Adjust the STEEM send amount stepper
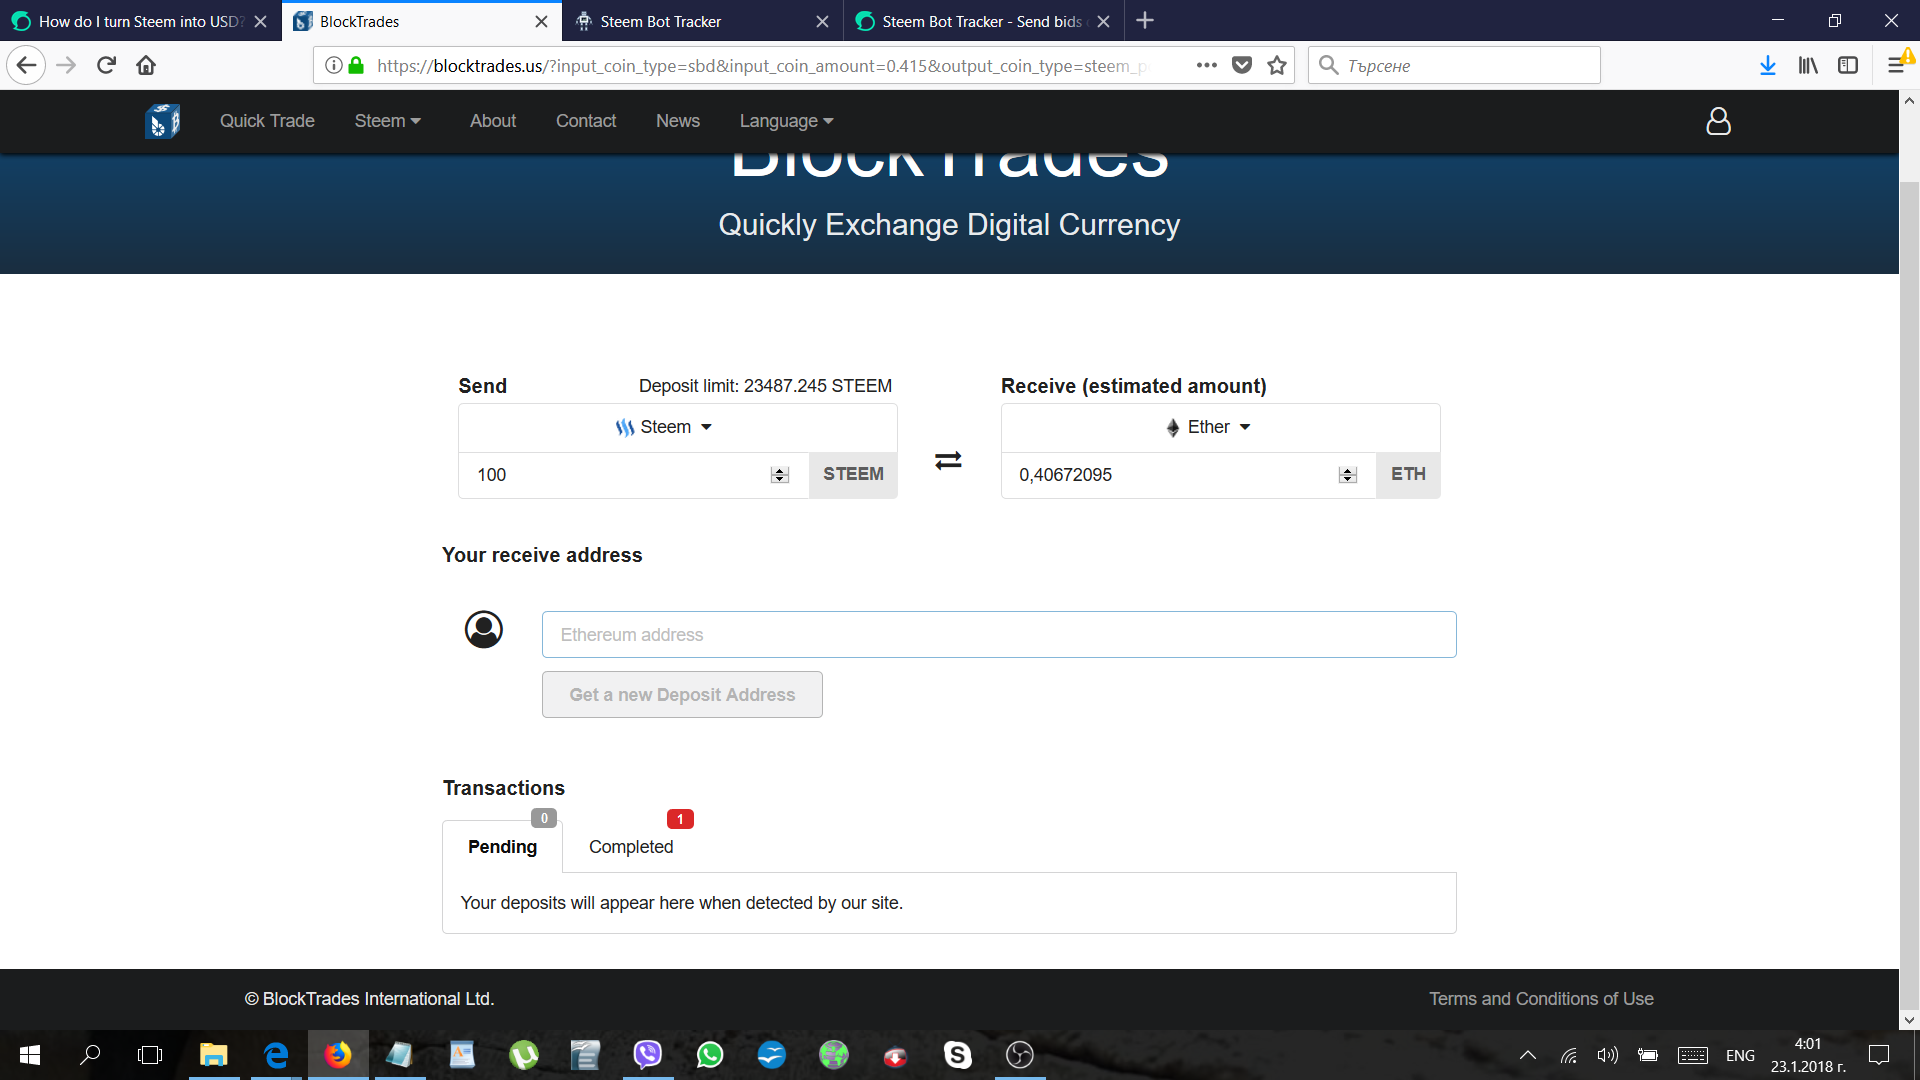This screenshot has height=1080, width=1920. [780, 475]
